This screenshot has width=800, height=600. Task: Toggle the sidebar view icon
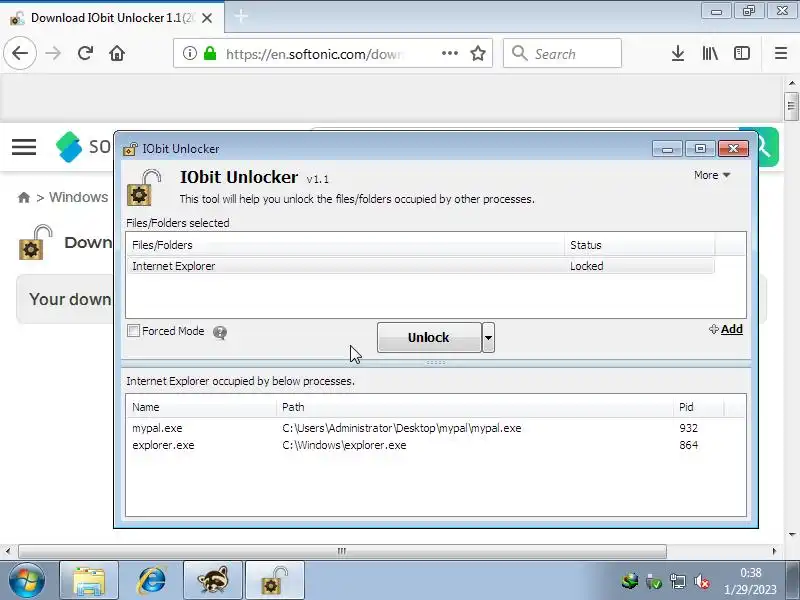(x=742, y=53)
